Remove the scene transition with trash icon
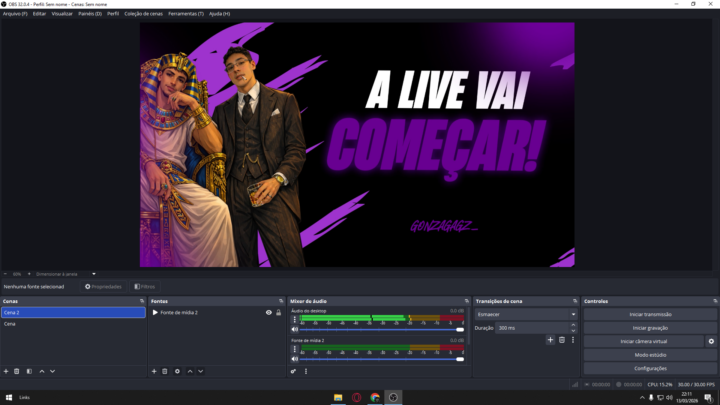The height and width of the screenshot is (405, 720). point(561,340)
